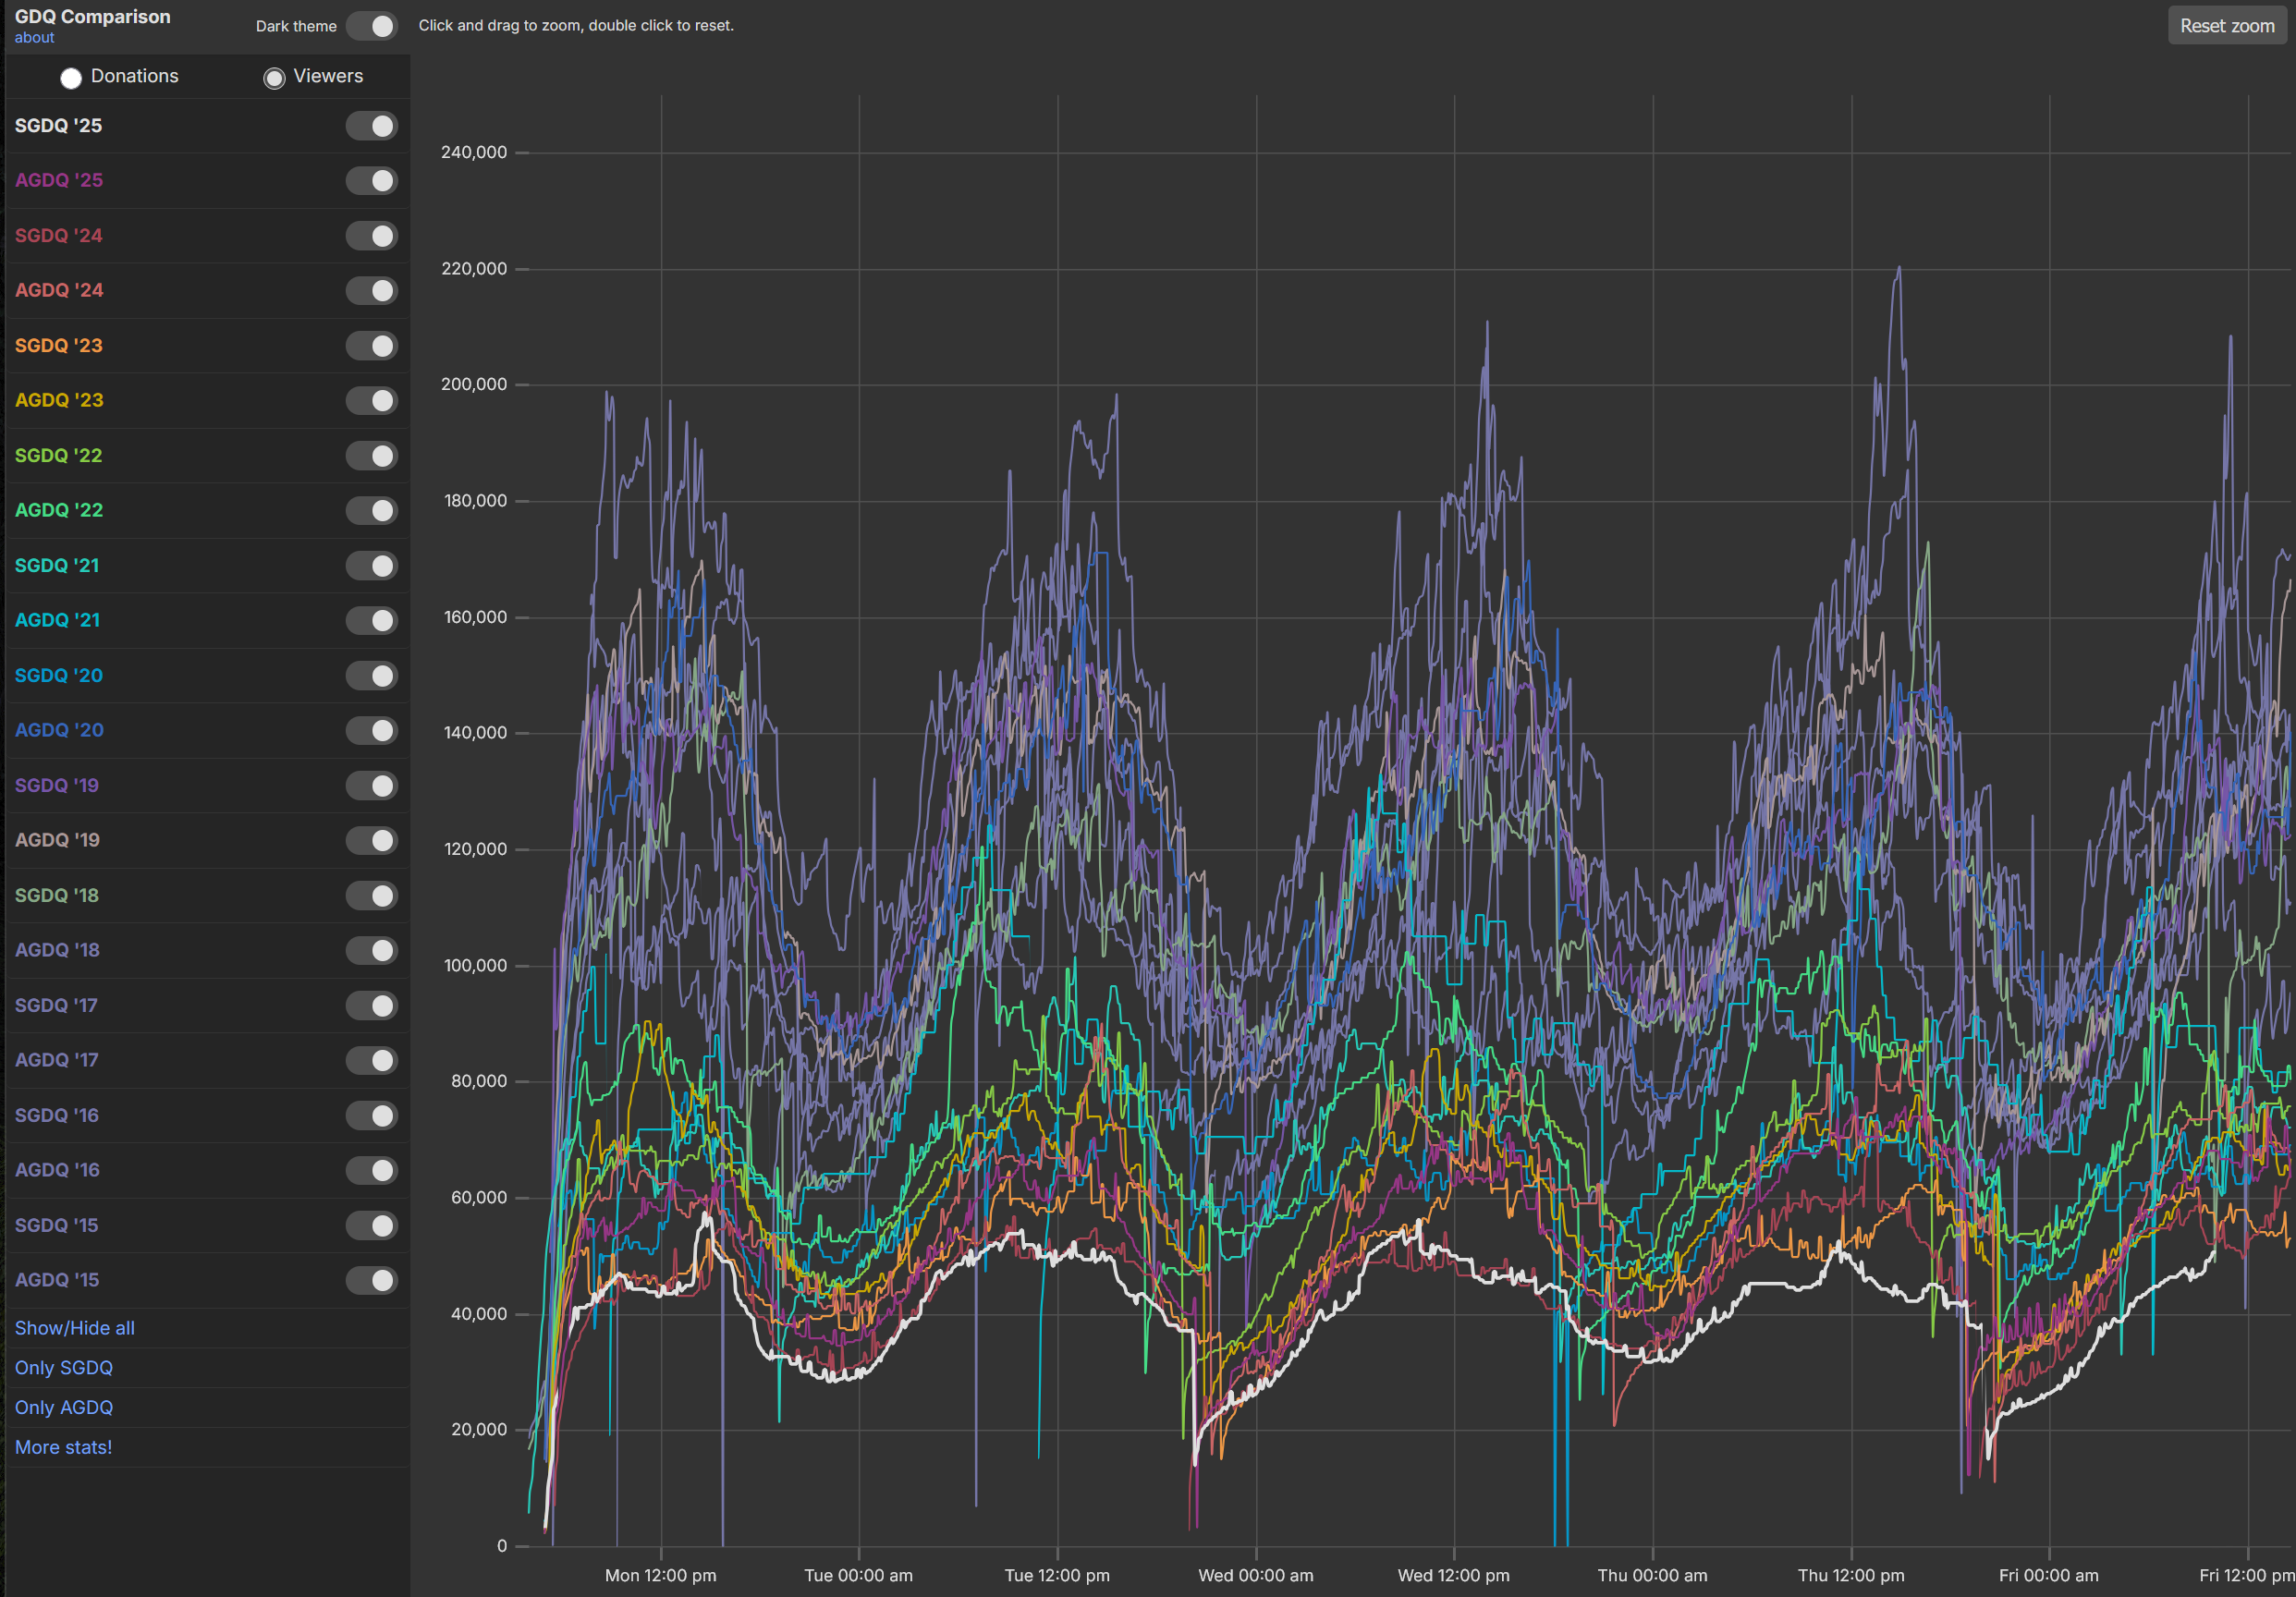Click the 20,000 y-axis label
2296x1597 pixels.
[x=479, y=1430]
